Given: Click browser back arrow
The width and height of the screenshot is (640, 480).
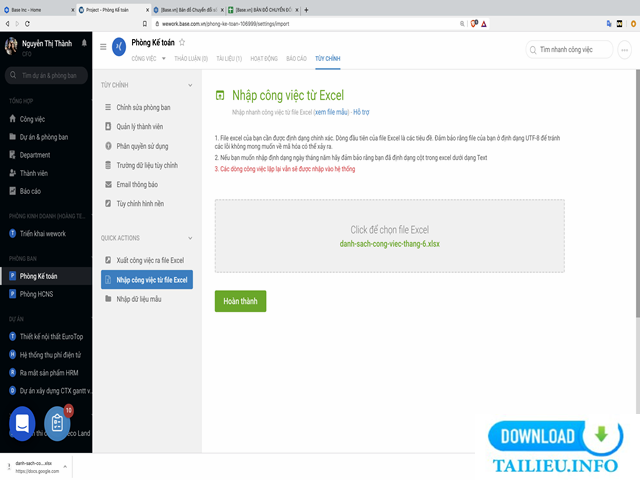Looking at the screenshot, I should point(7,24).
